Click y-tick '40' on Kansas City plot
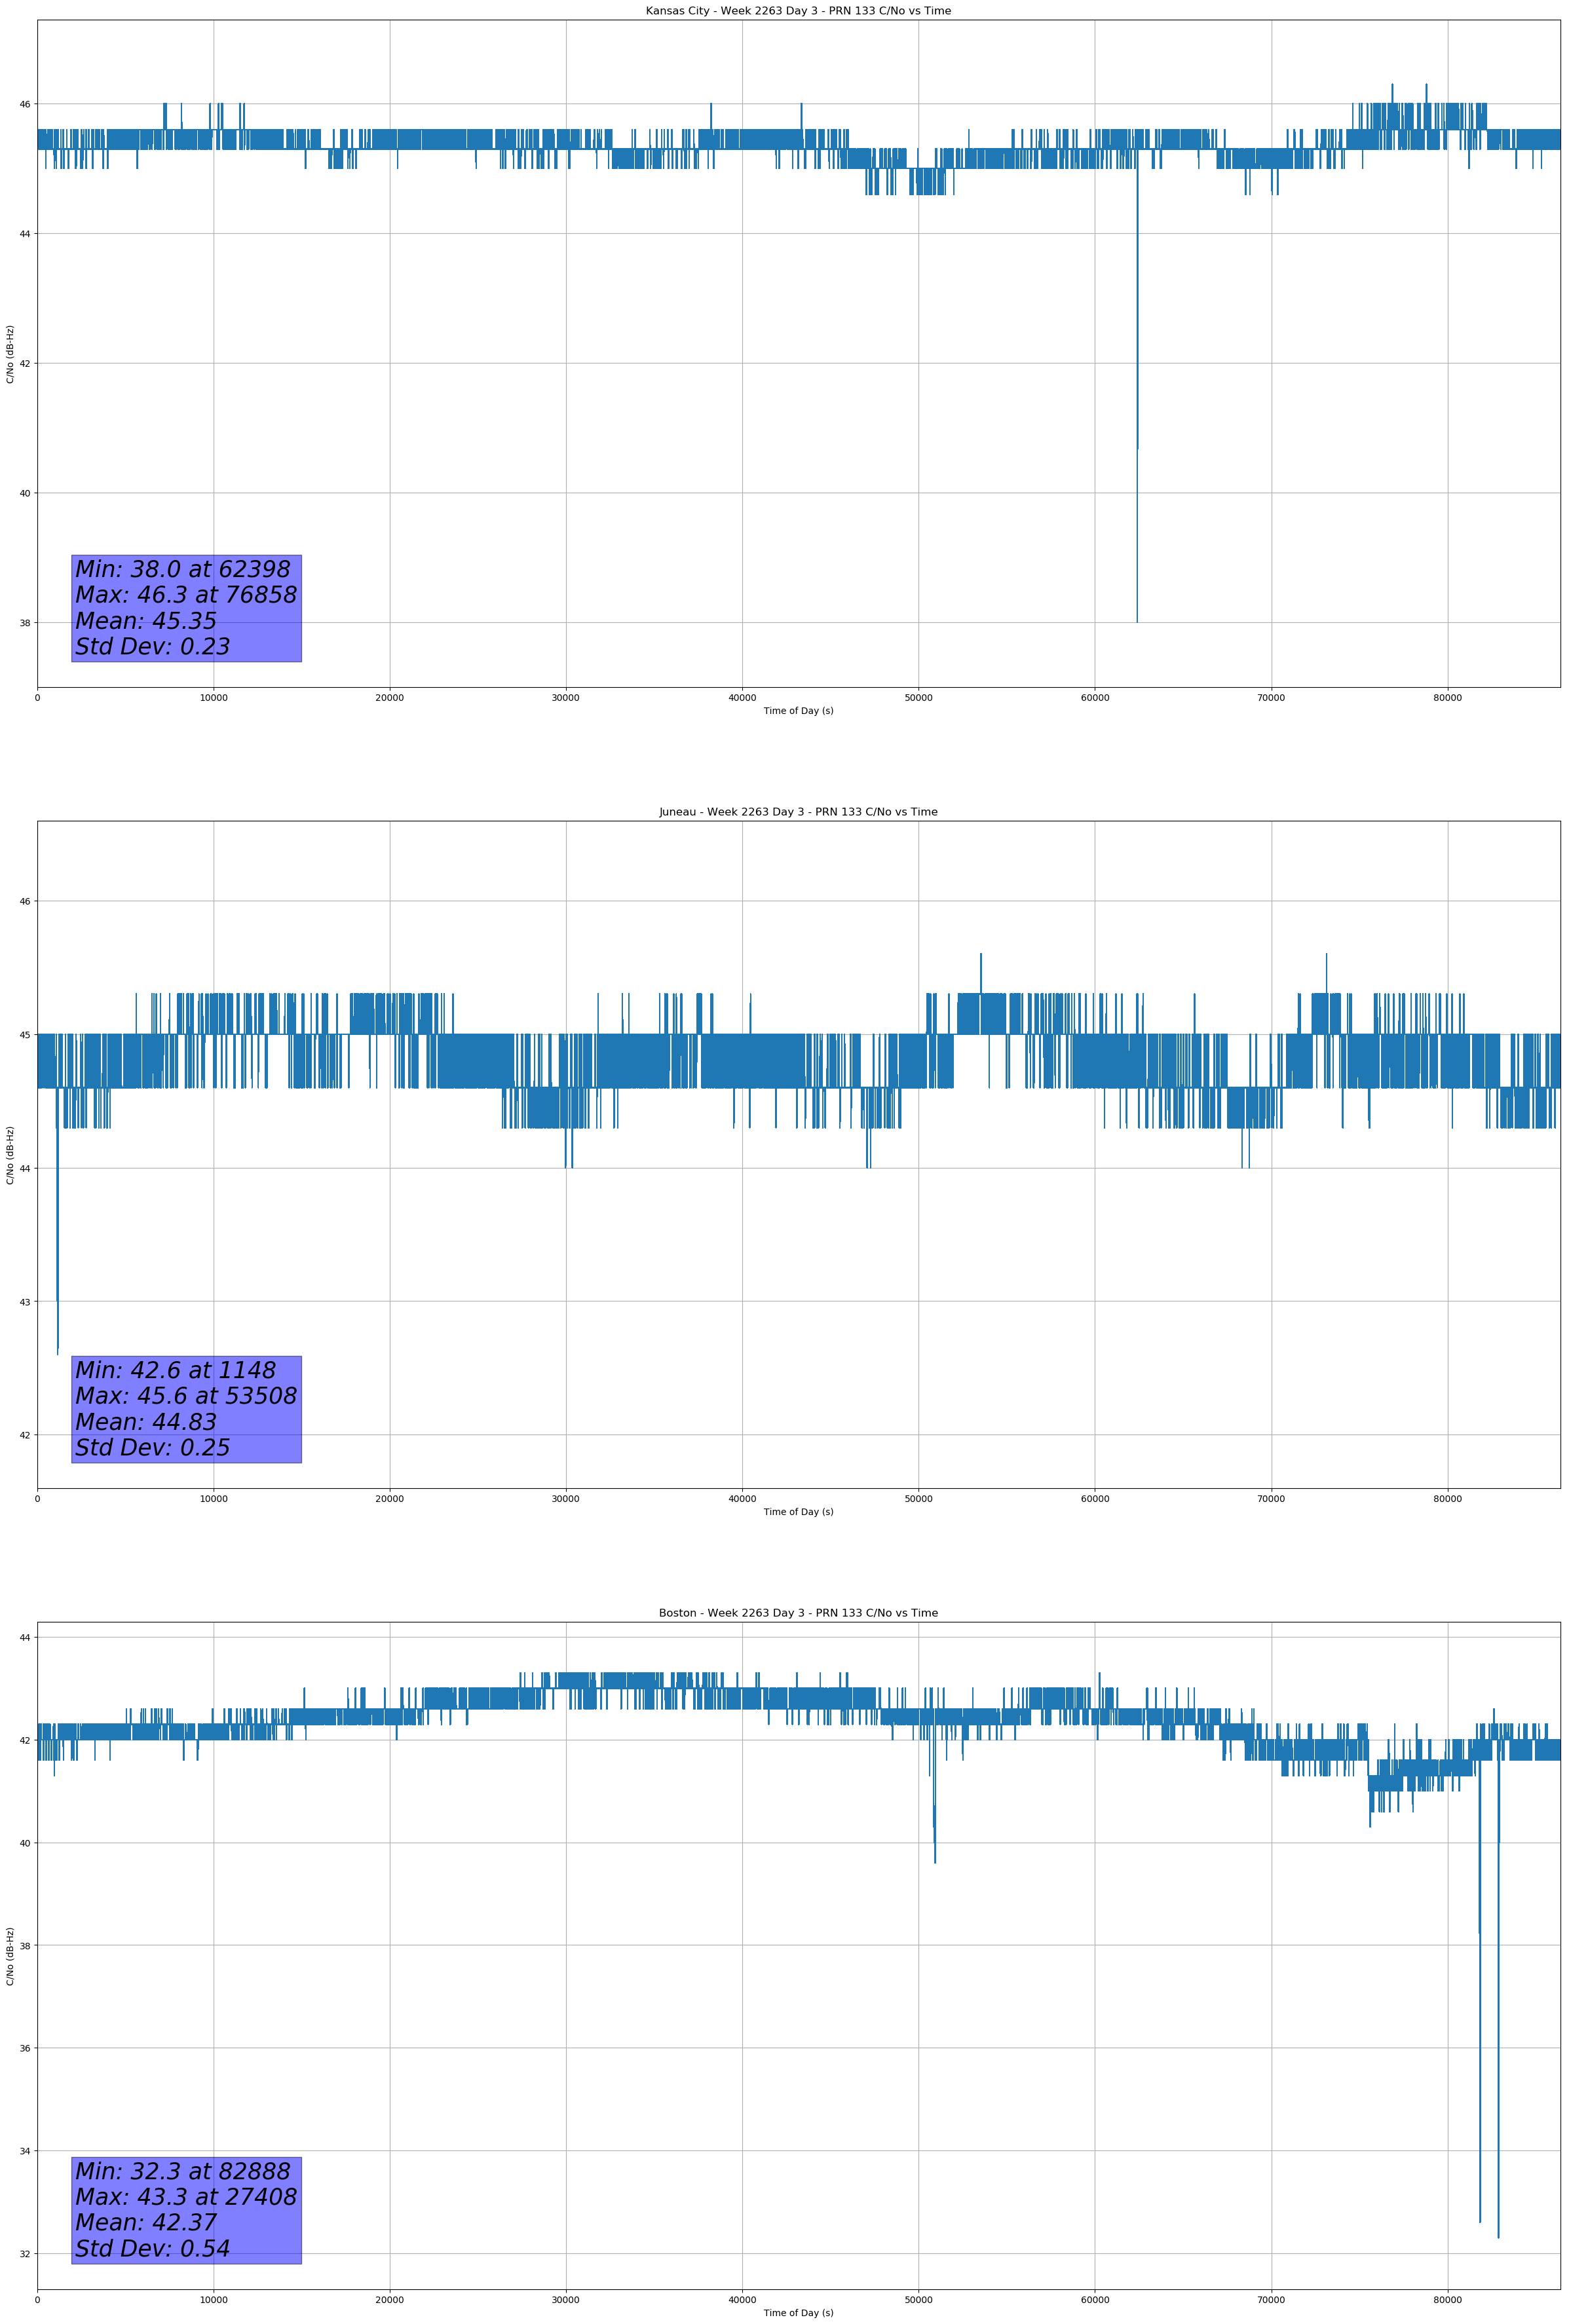Screen dimensions: 1569x2324 pos(24,493)
